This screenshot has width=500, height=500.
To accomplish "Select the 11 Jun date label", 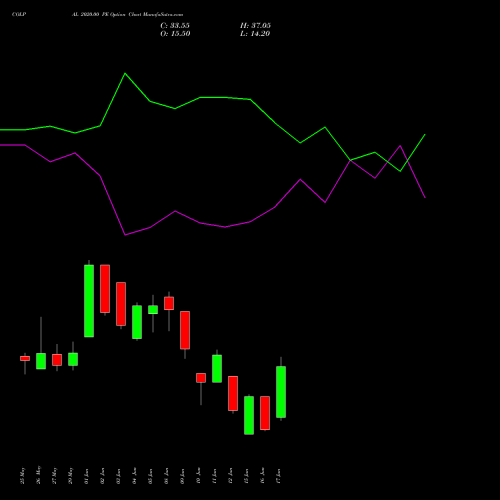I will 215,476.
